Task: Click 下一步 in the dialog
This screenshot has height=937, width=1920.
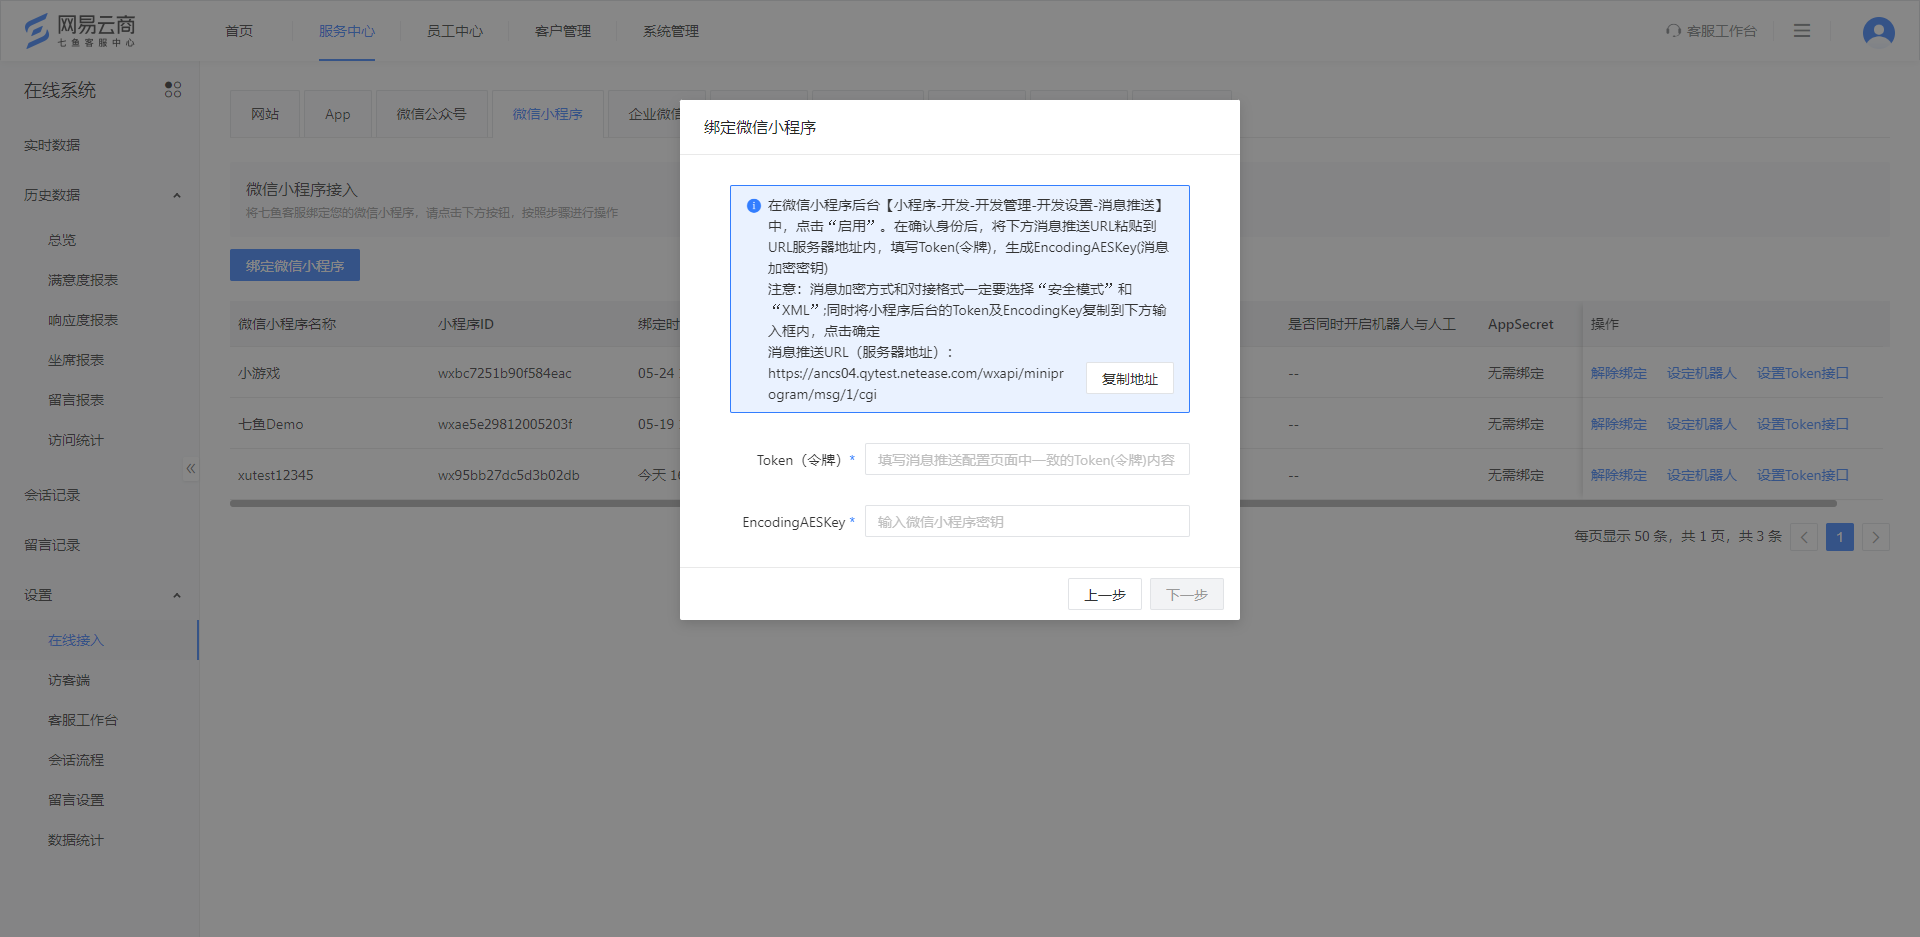Action: 1187,595
